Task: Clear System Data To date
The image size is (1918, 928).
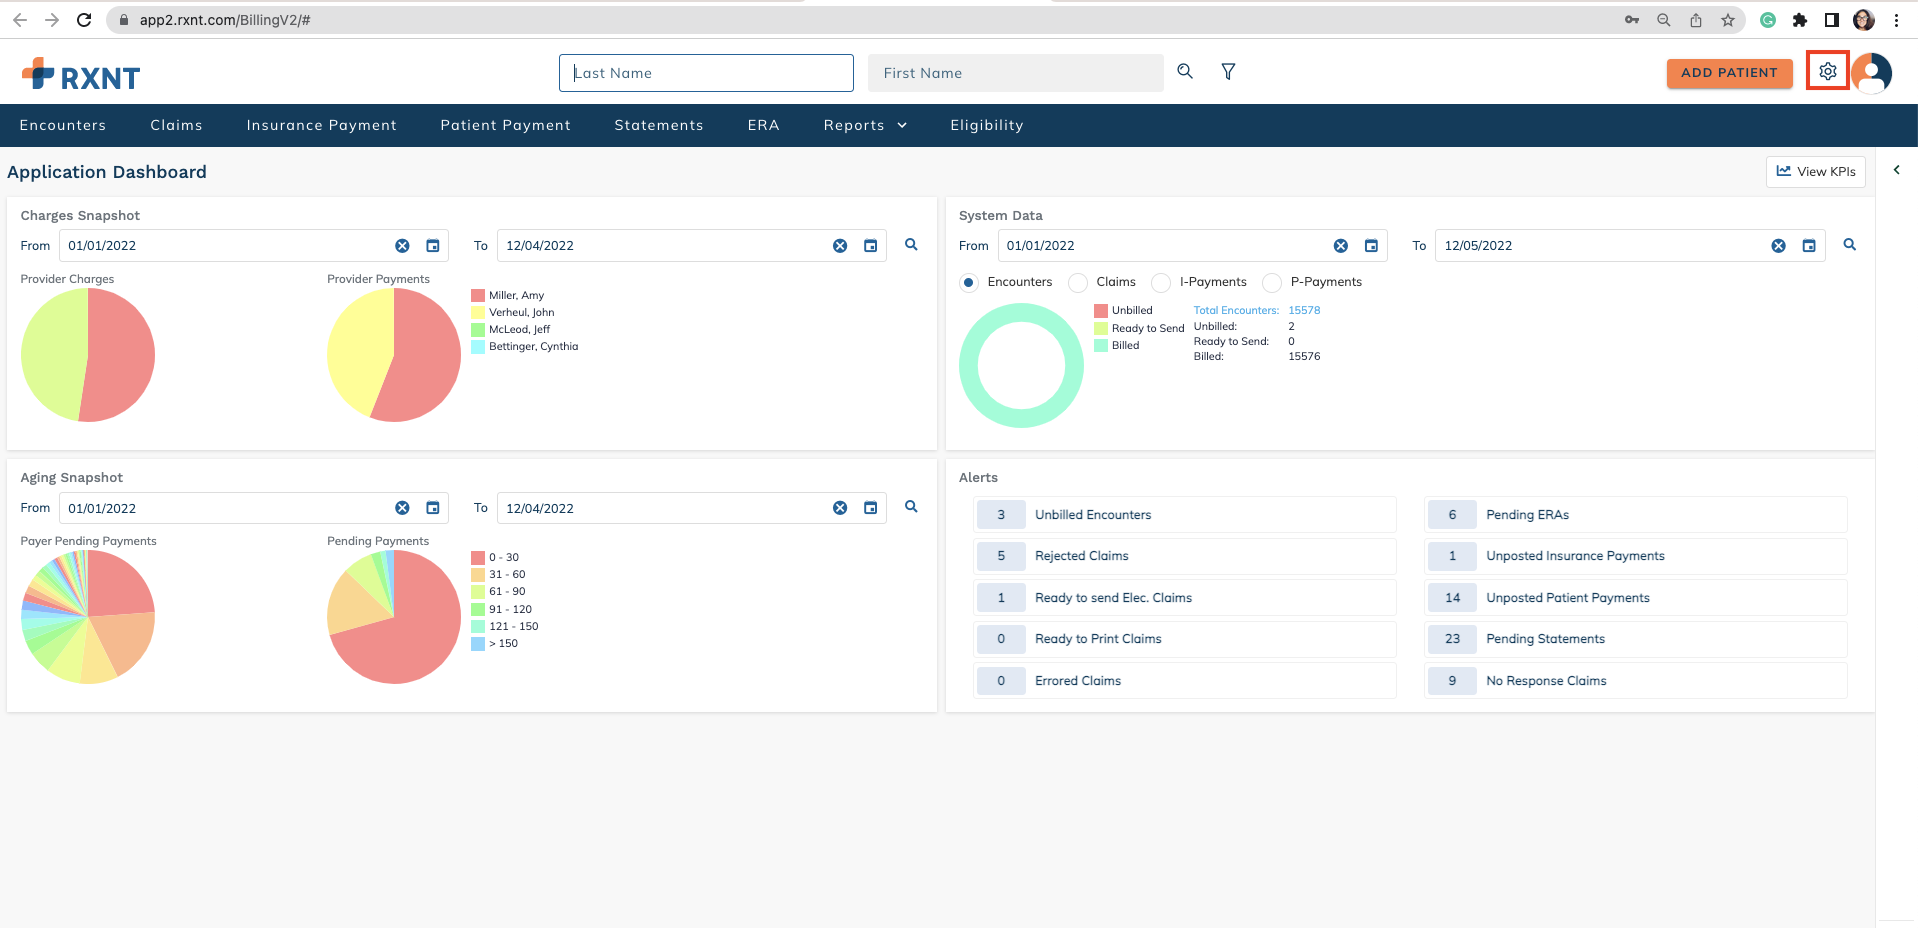Action: [1778, 246]
